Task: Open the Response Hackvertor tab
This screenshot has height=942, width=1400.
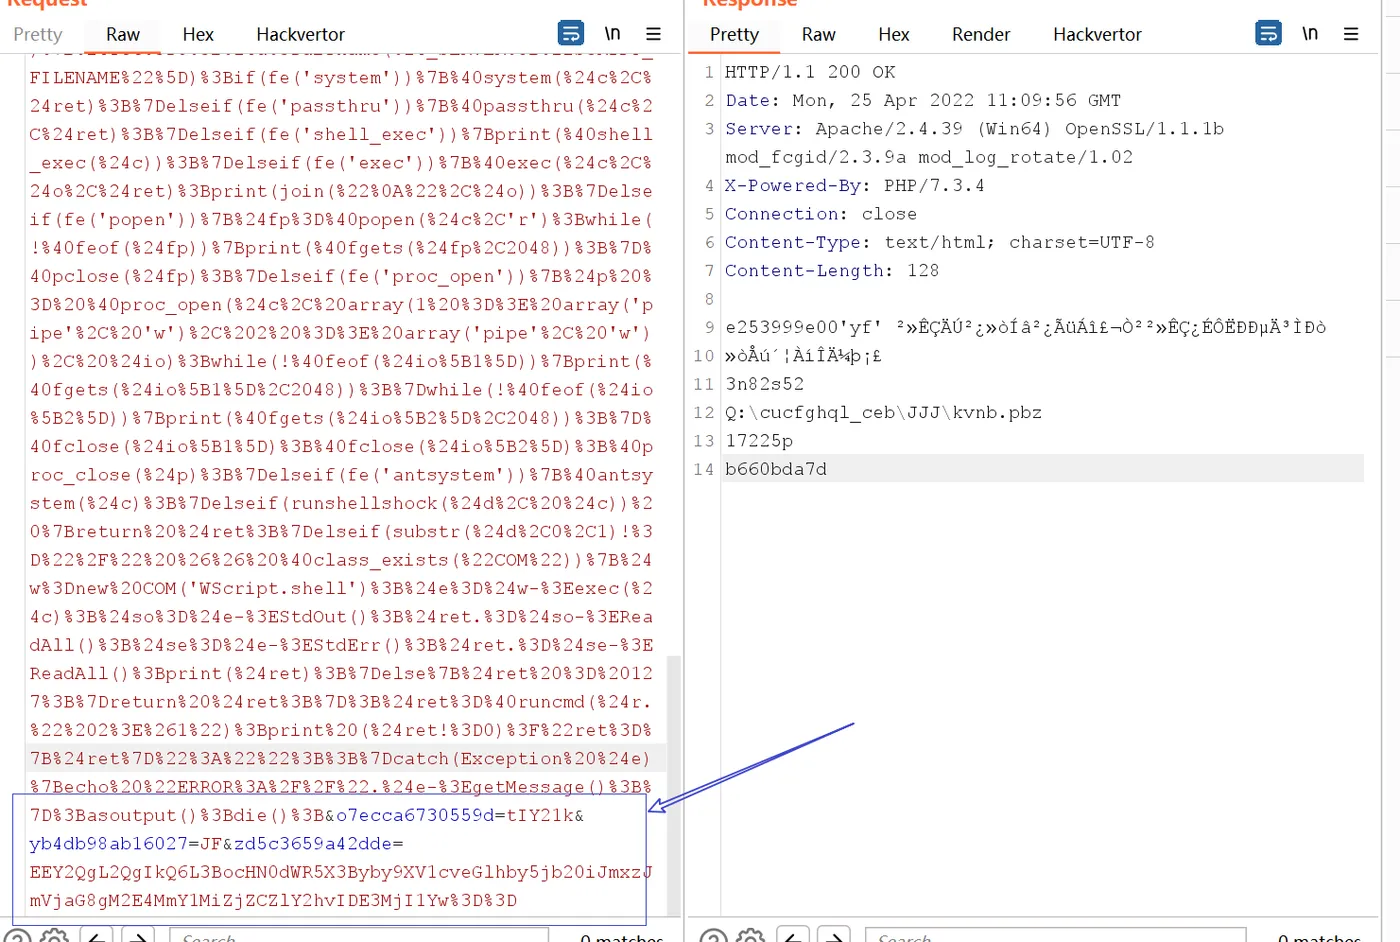Action: coord(1097,34)
